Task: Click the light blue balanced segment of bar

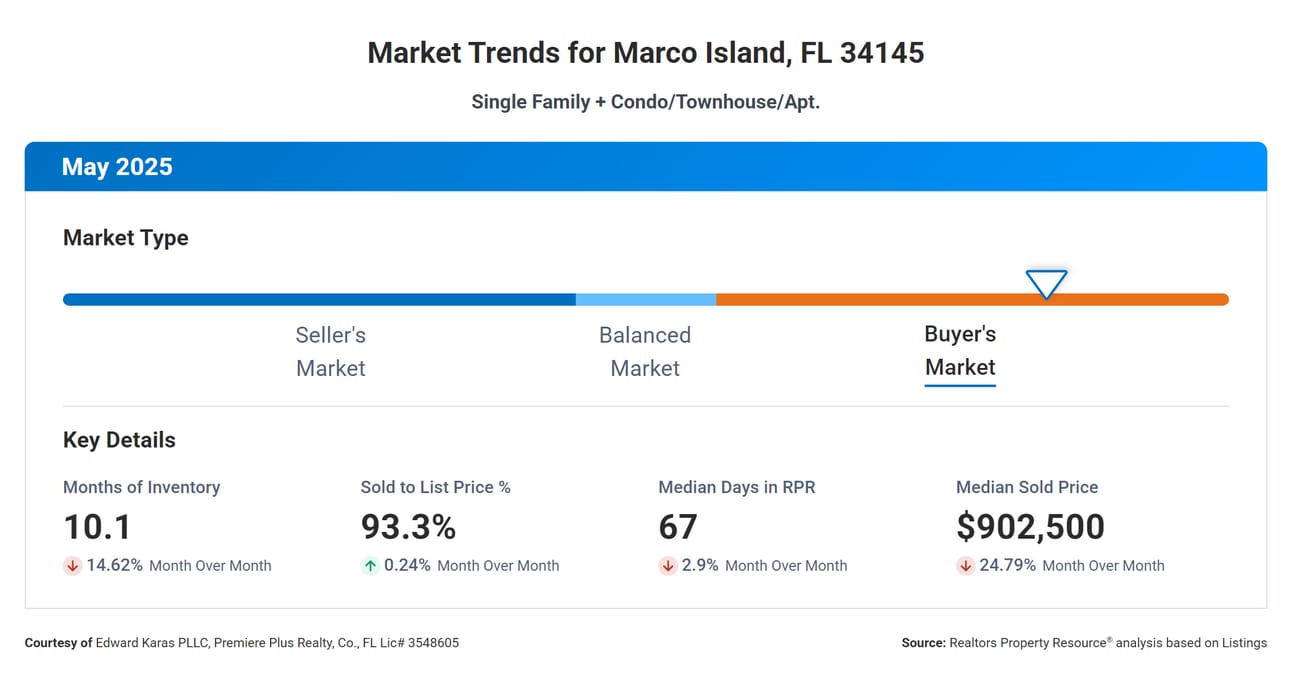Action: pos(646,299)
